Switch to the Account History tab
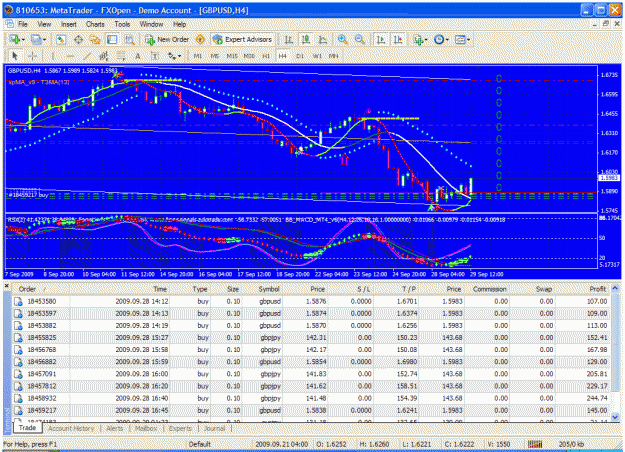This screenshot has height=452, width=625. [x=71, y=428]
